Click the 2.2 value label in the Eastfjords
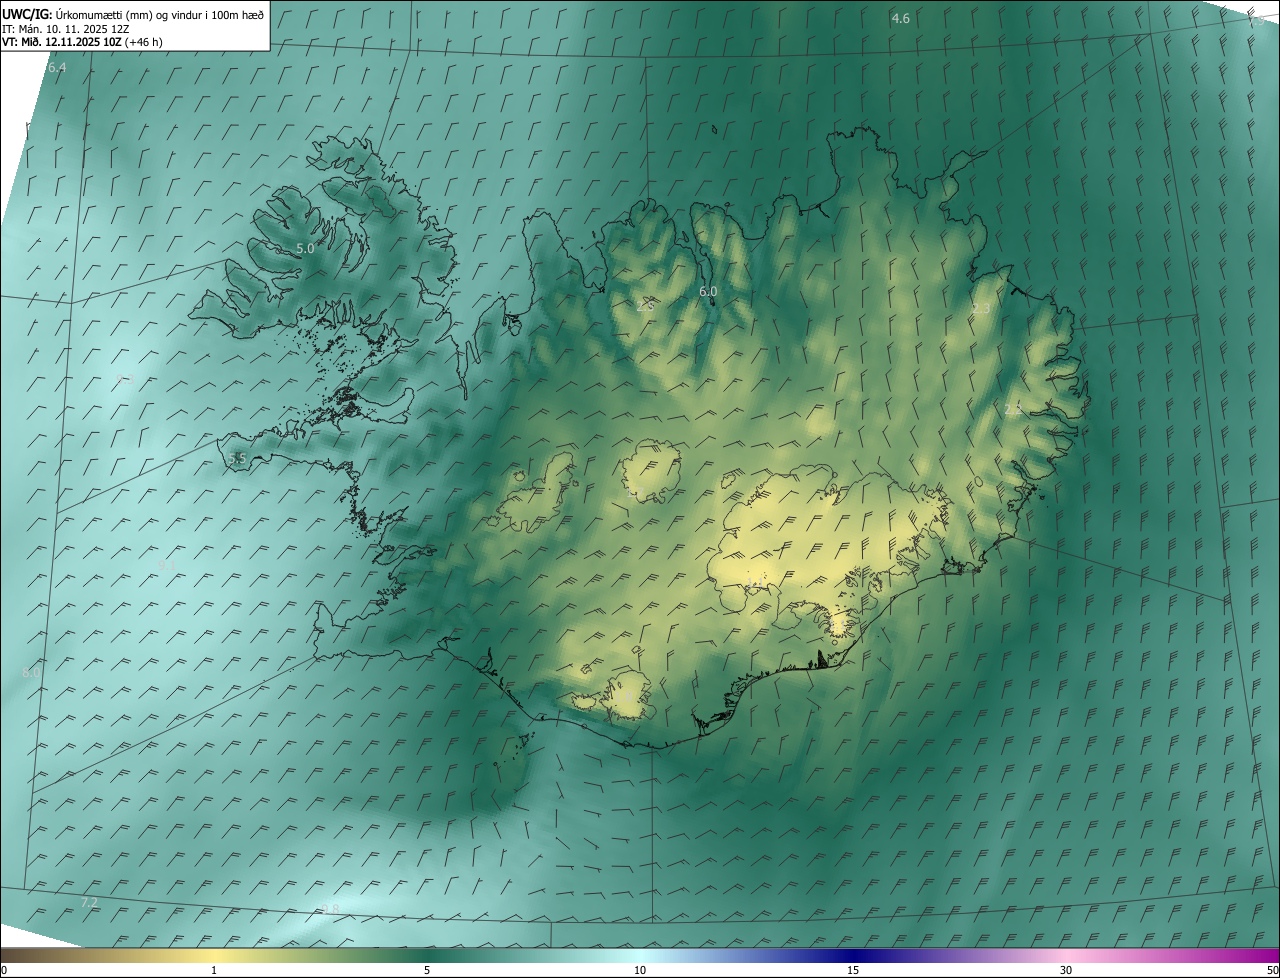 pos(1013,409)
